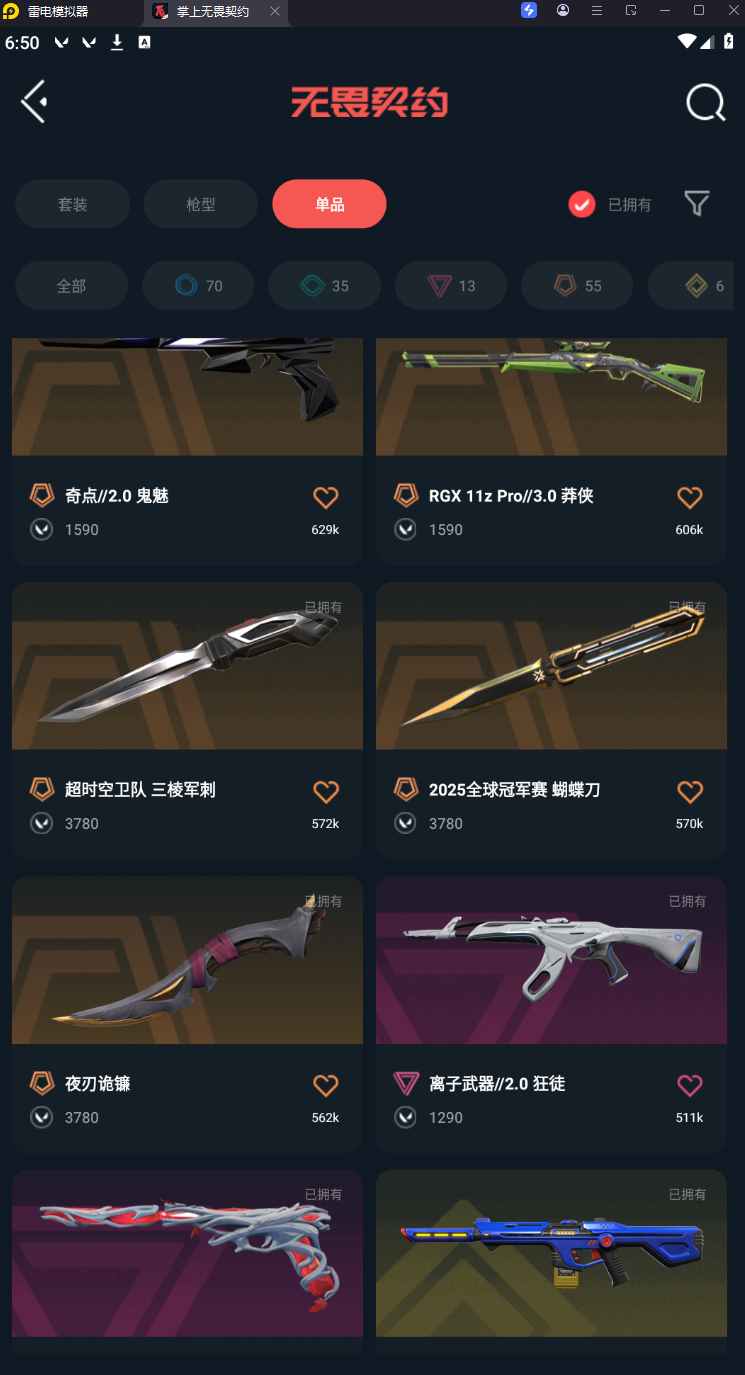This screenshot has width=745, height=1375.
Task: Select the 单品 tab
Action: point(329,204)
